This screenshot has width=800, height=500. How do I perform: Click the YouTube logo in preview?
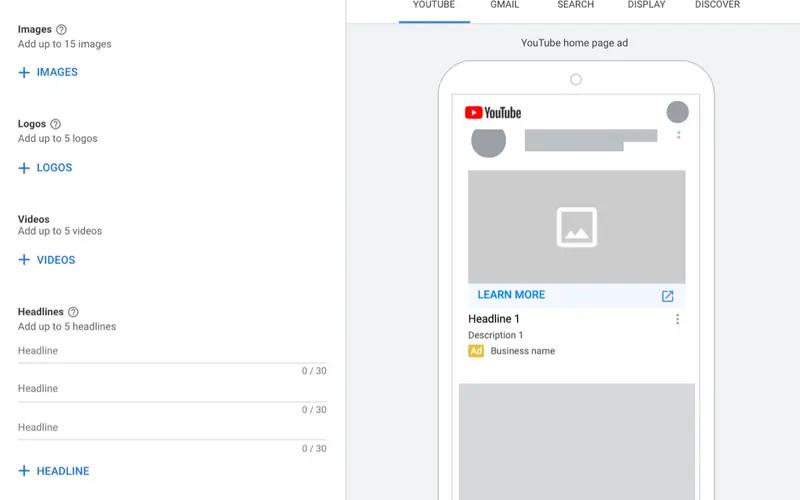[493, 112]
